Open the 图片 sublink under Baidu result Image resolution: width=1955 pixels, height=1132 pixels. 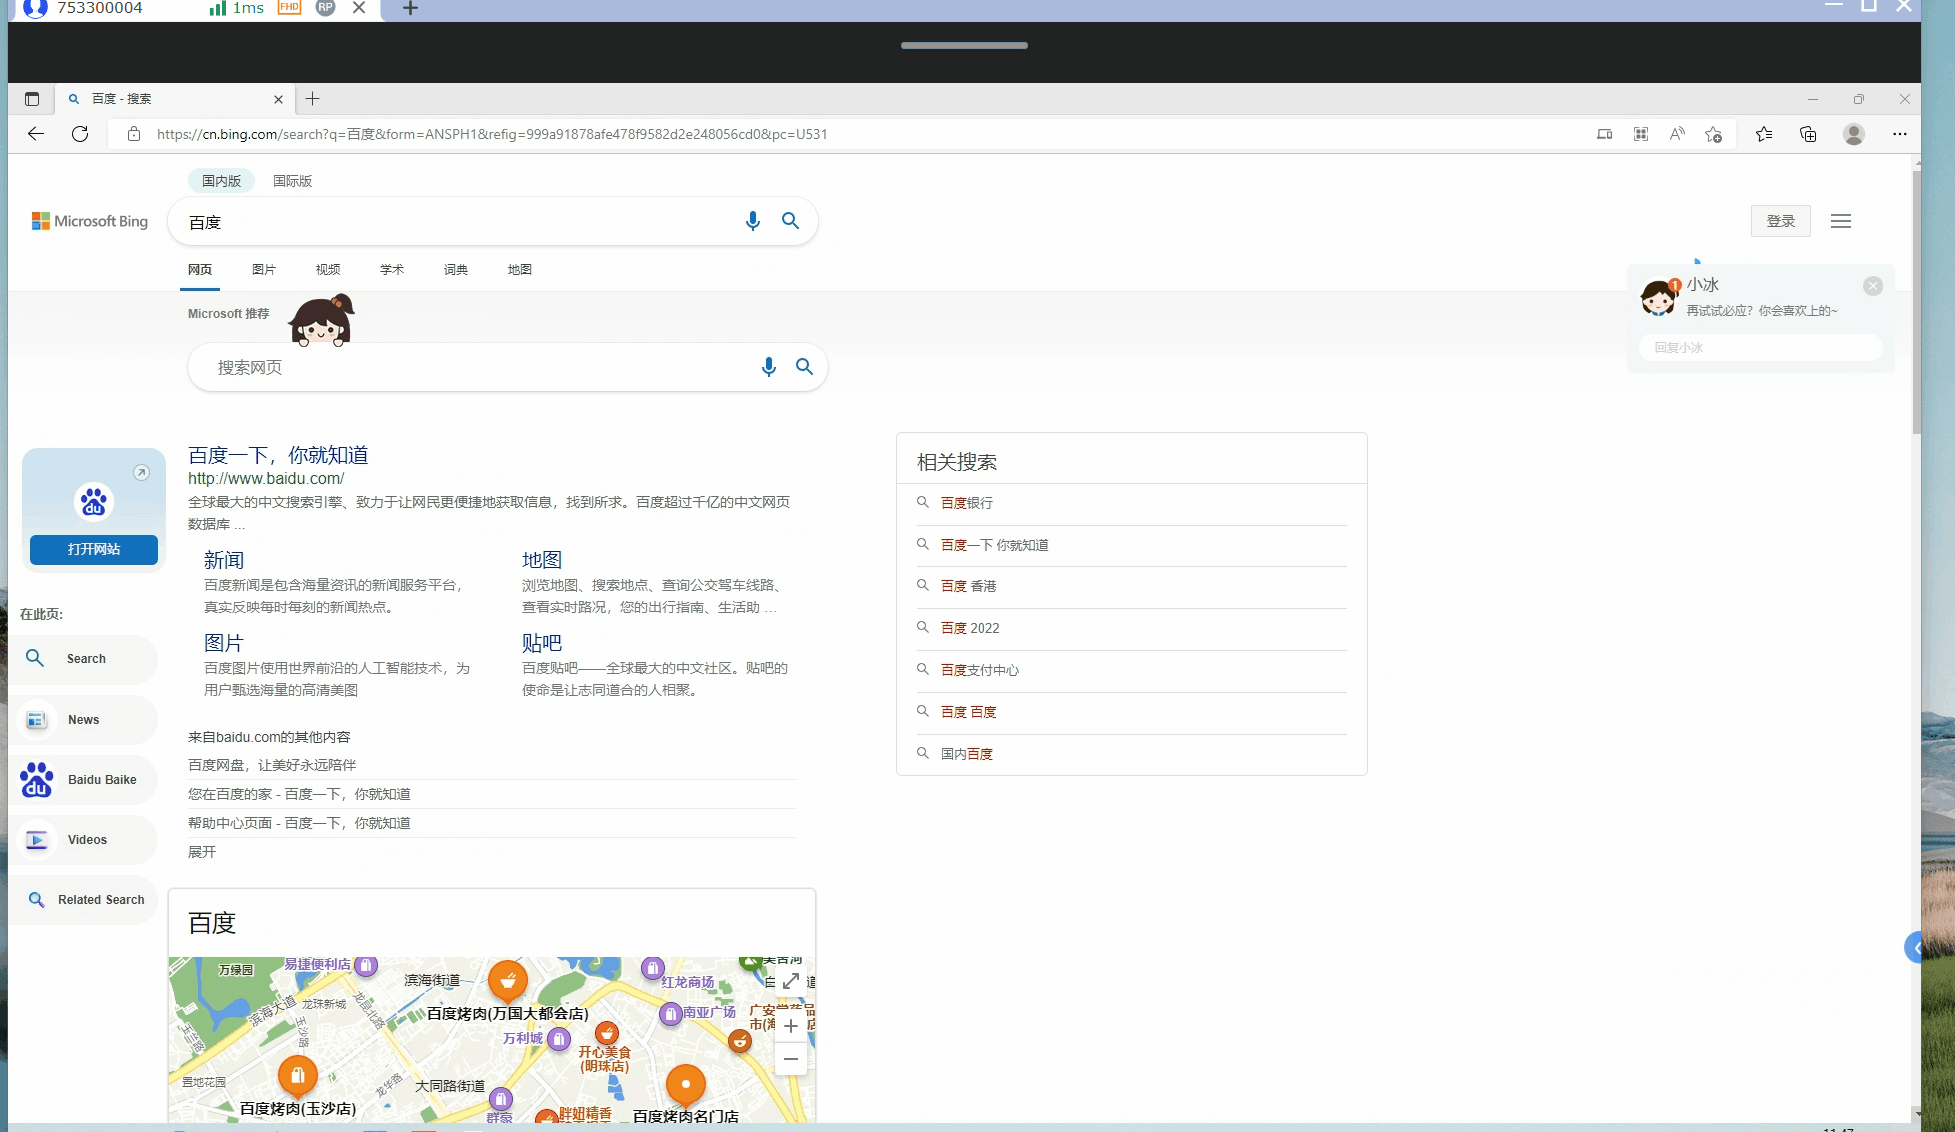pyautogui.click(x=224, y=644)
